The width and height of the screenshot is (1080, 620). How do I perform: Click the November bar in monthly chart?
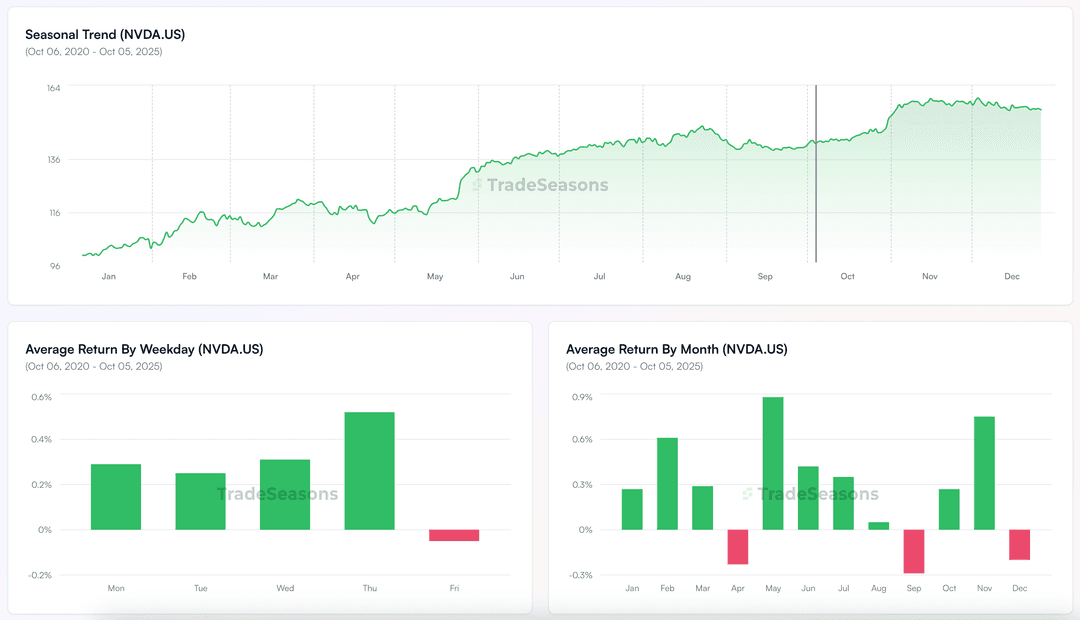pyautogui.click(x=984, y=473)
